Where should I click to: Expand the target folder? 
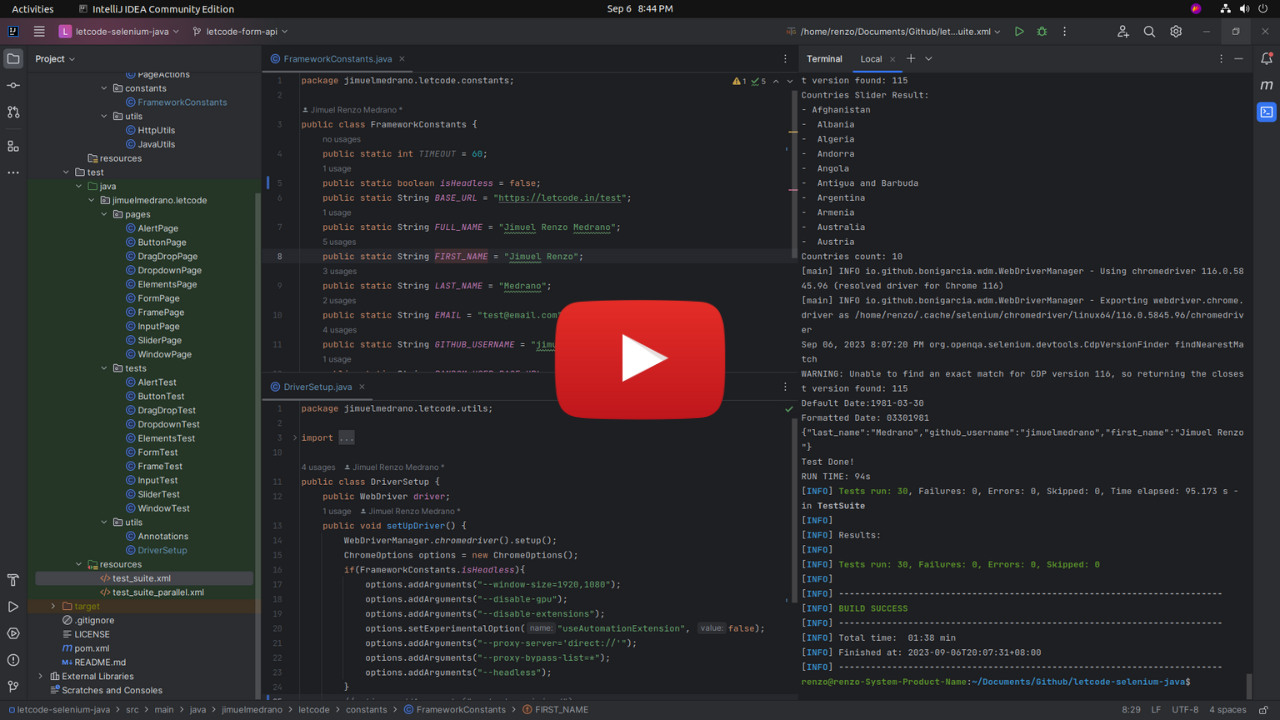pos(54,606)
